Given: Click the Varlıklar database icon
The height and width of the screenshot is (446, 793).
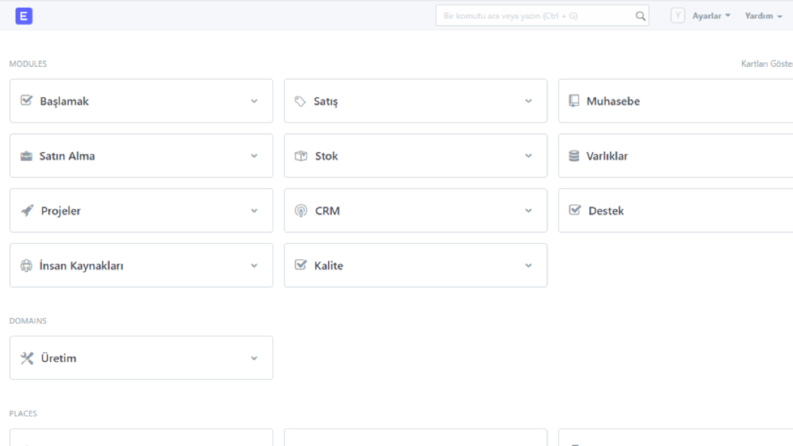Looking at the screenshot, I should (574, 156).
